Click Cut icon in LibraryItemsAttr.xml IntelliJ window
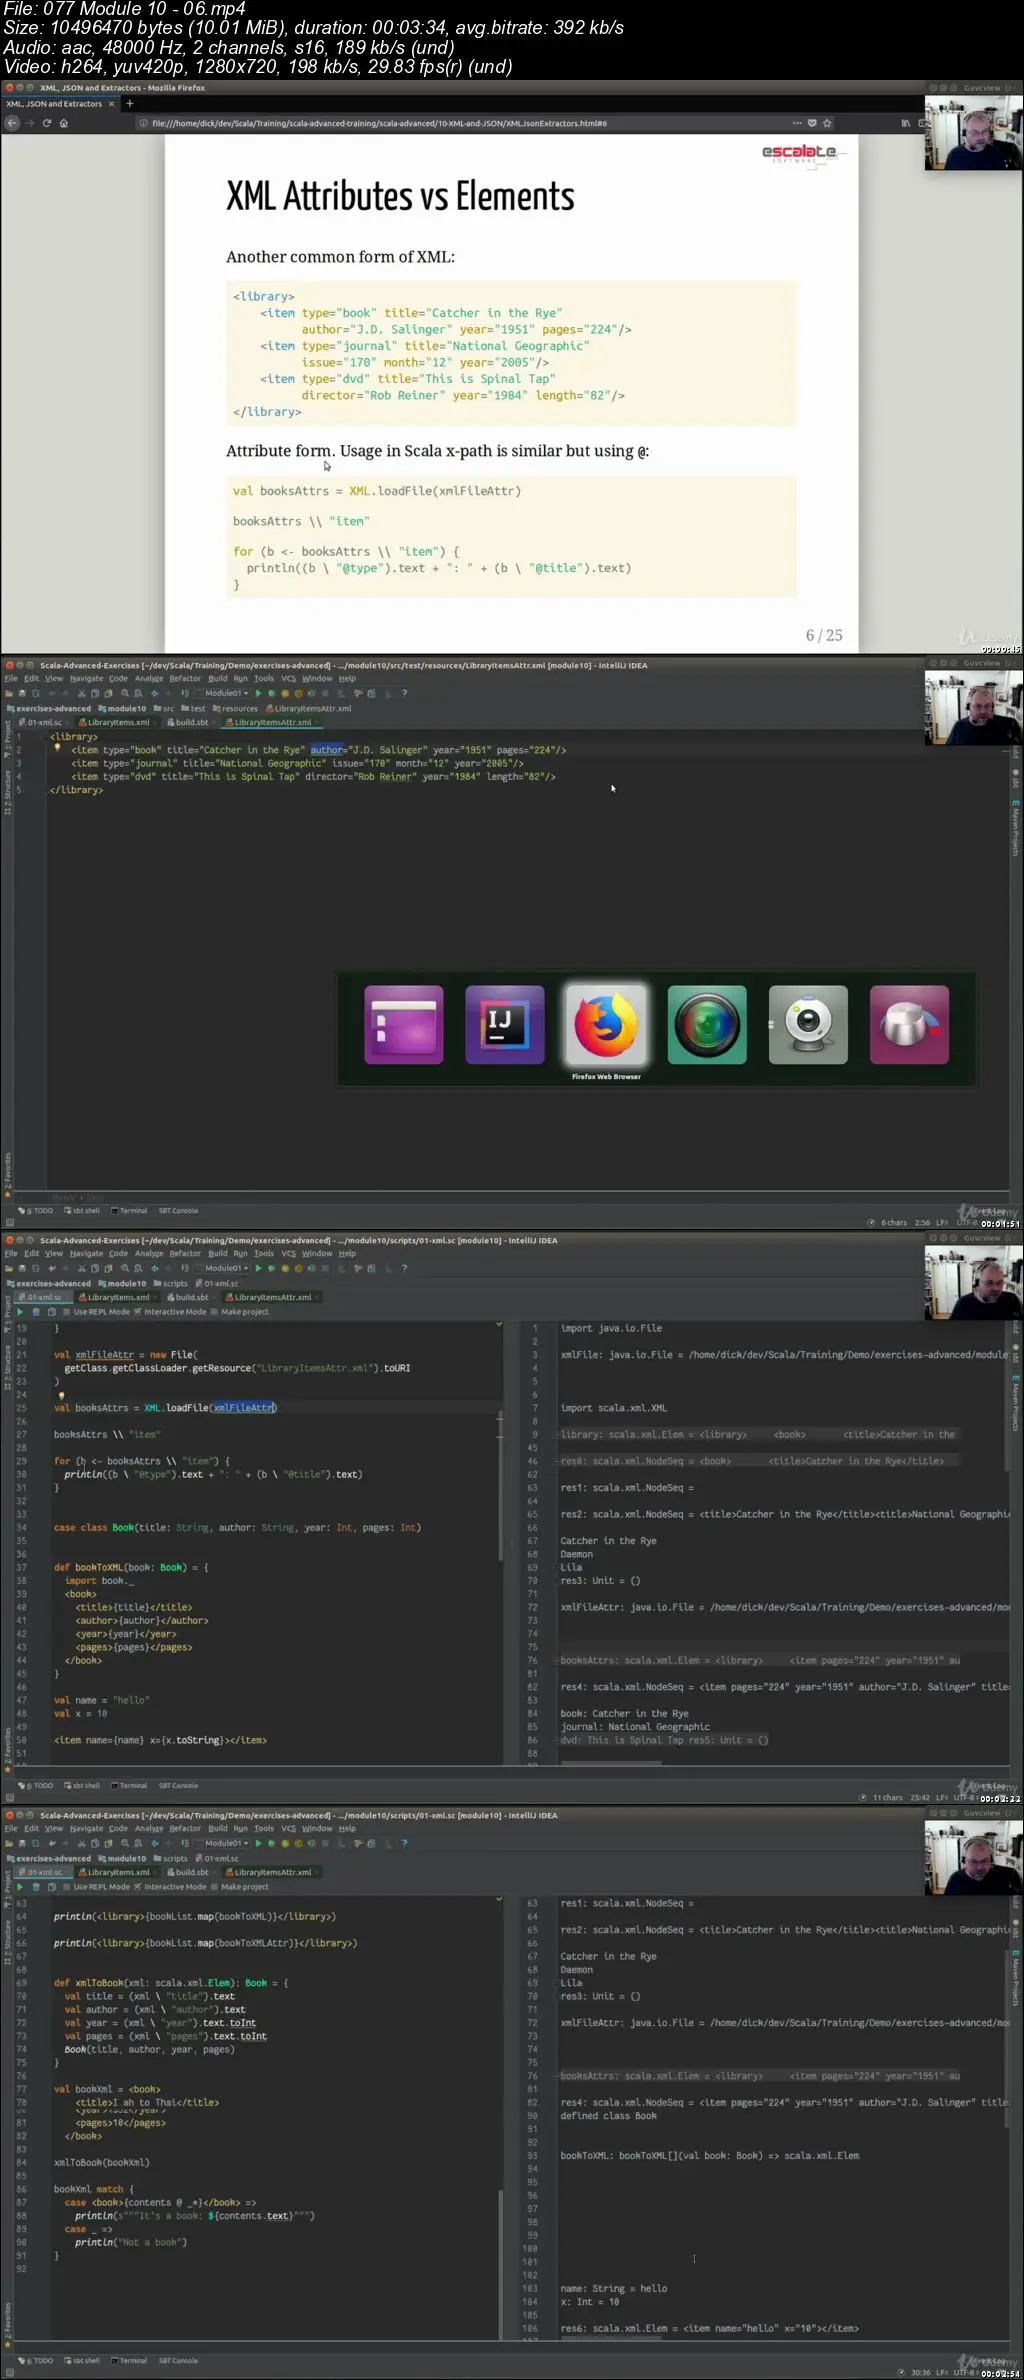This screenshot has width=1024, height=2380. coord(82,693)
